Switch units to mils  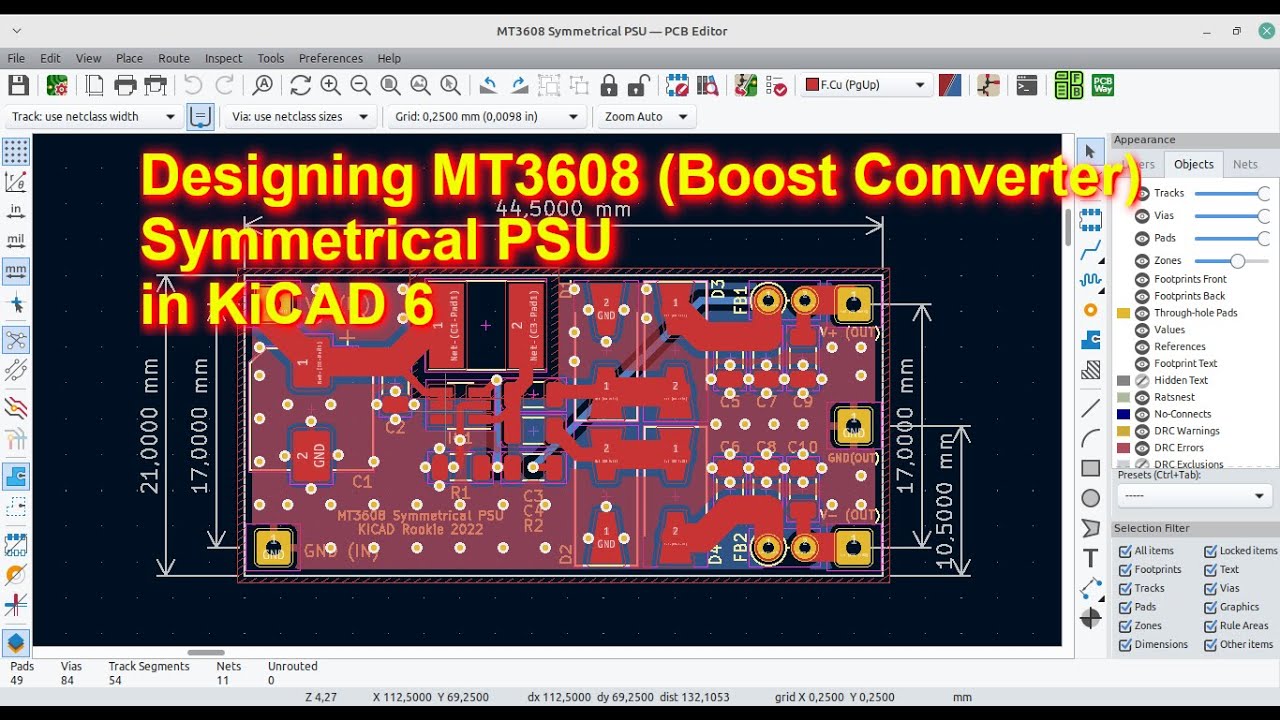click(16, 241)
